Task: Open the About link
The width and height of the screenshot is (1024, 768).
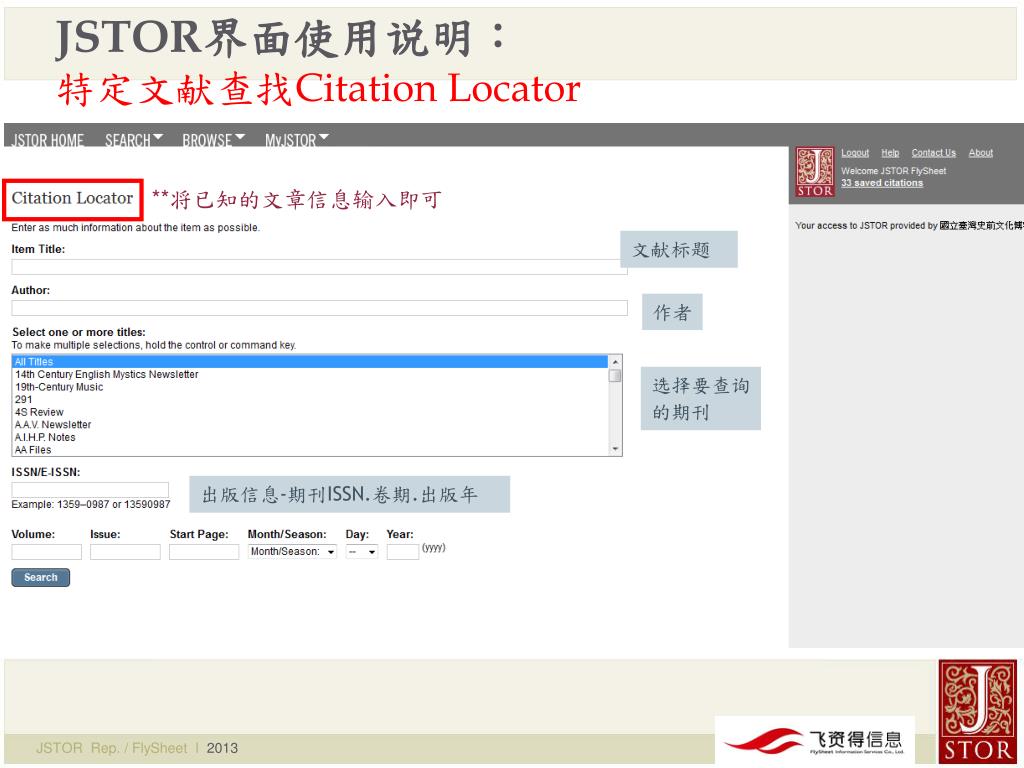Action: coord(981,153)
